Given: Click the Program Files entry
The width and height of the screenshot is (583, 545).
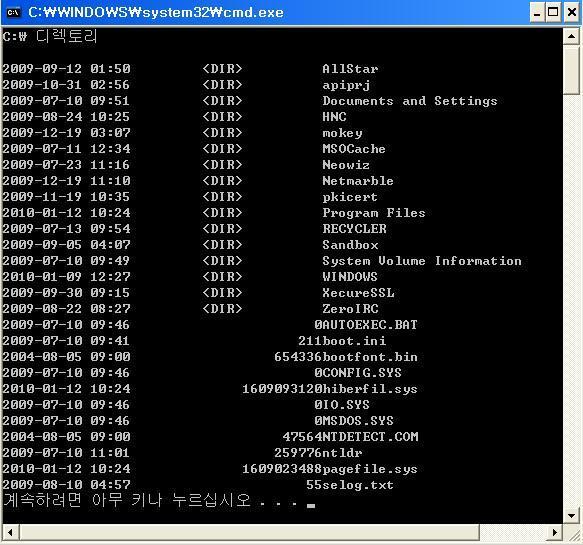Looking at the screenshot, I should click(374, 213).
